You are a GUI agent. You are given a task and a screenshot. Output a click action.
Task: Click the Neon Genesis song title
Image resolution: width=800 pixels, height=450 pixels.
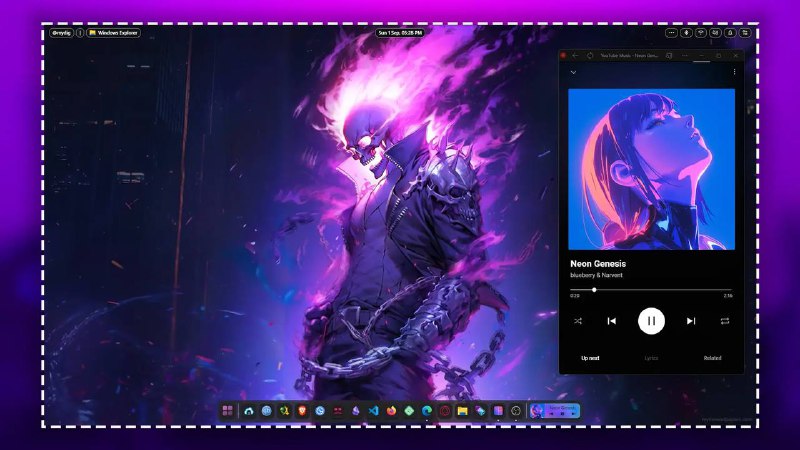click(598, 264)
